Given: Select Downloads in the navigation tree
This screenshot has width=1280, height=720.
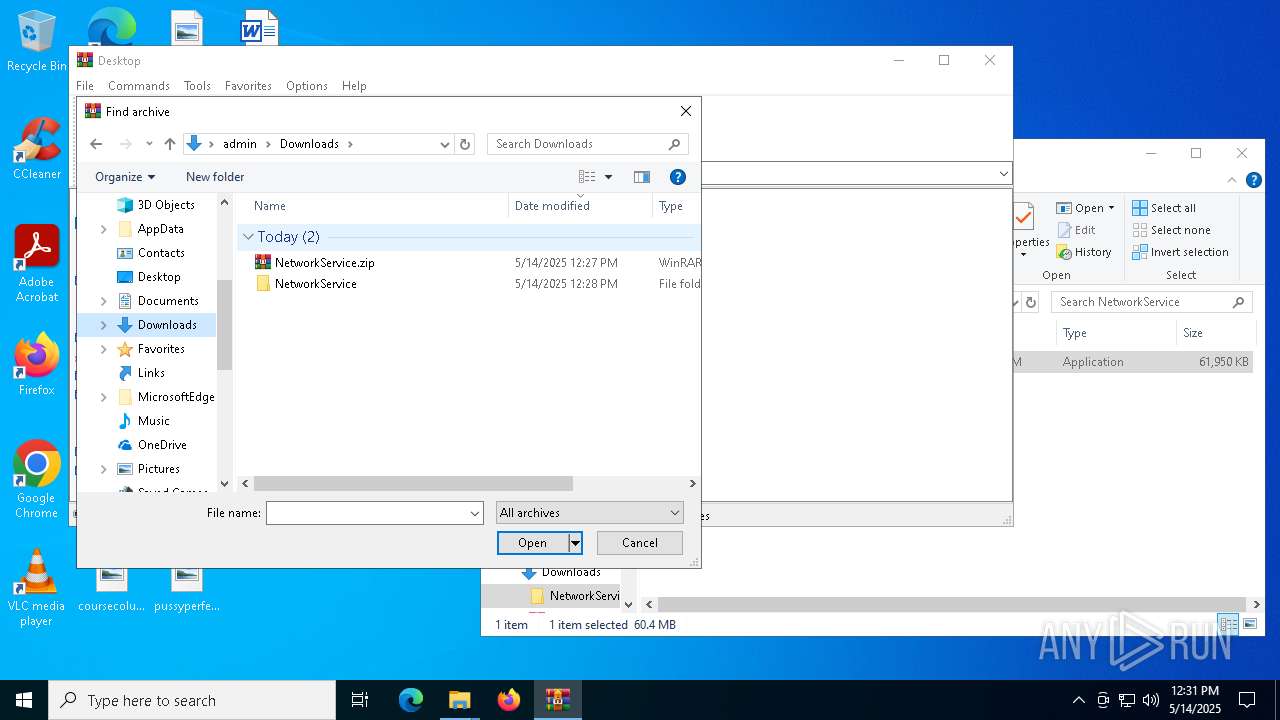Looking at the screenshot, I should tap(166, 325).
